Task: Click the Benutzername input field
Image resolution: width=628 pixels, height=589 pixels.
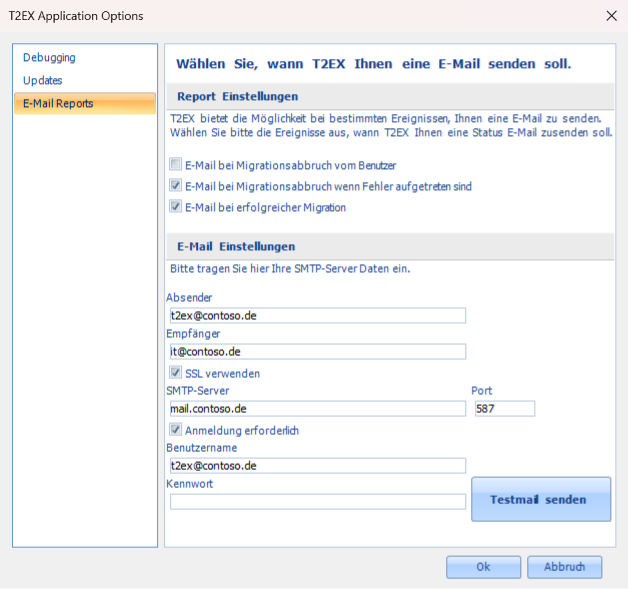Action: coord(318,466)
